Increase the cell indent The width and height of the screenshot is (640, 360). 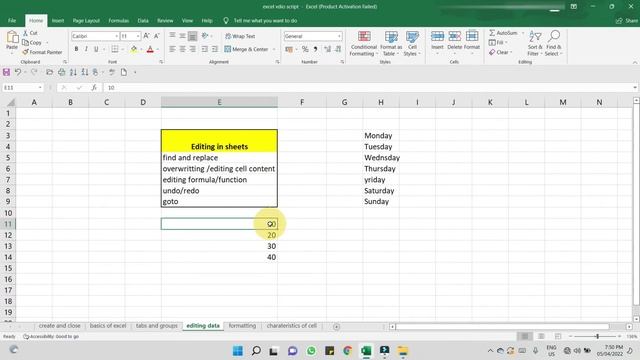tap(215, 49)
